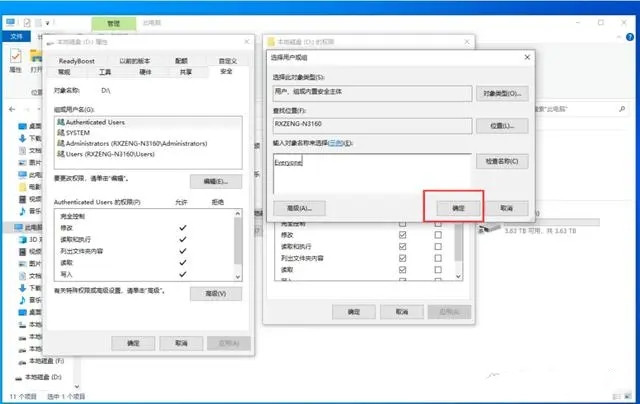Check Allow box for 修改 in permissions dialog
Viewport: 640px width, 404px height.
(x=402, y=235)
